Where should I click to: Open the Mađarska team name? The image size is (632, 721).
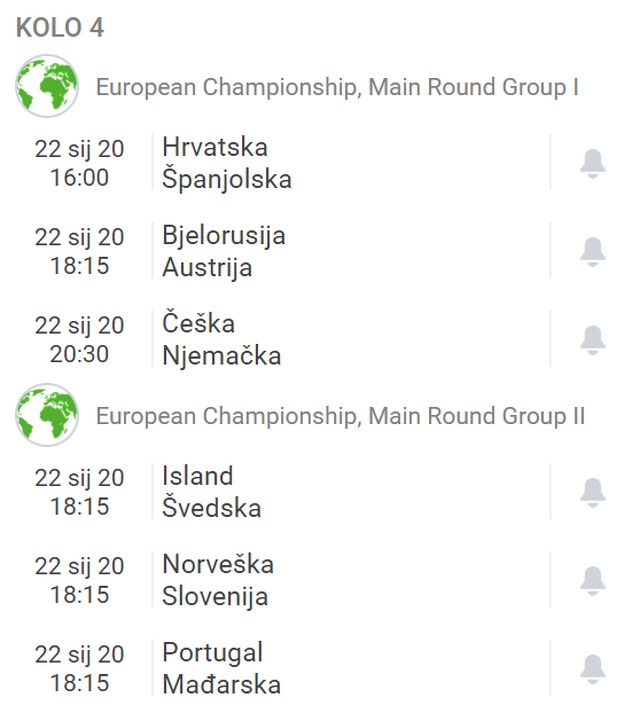(221, 685)
